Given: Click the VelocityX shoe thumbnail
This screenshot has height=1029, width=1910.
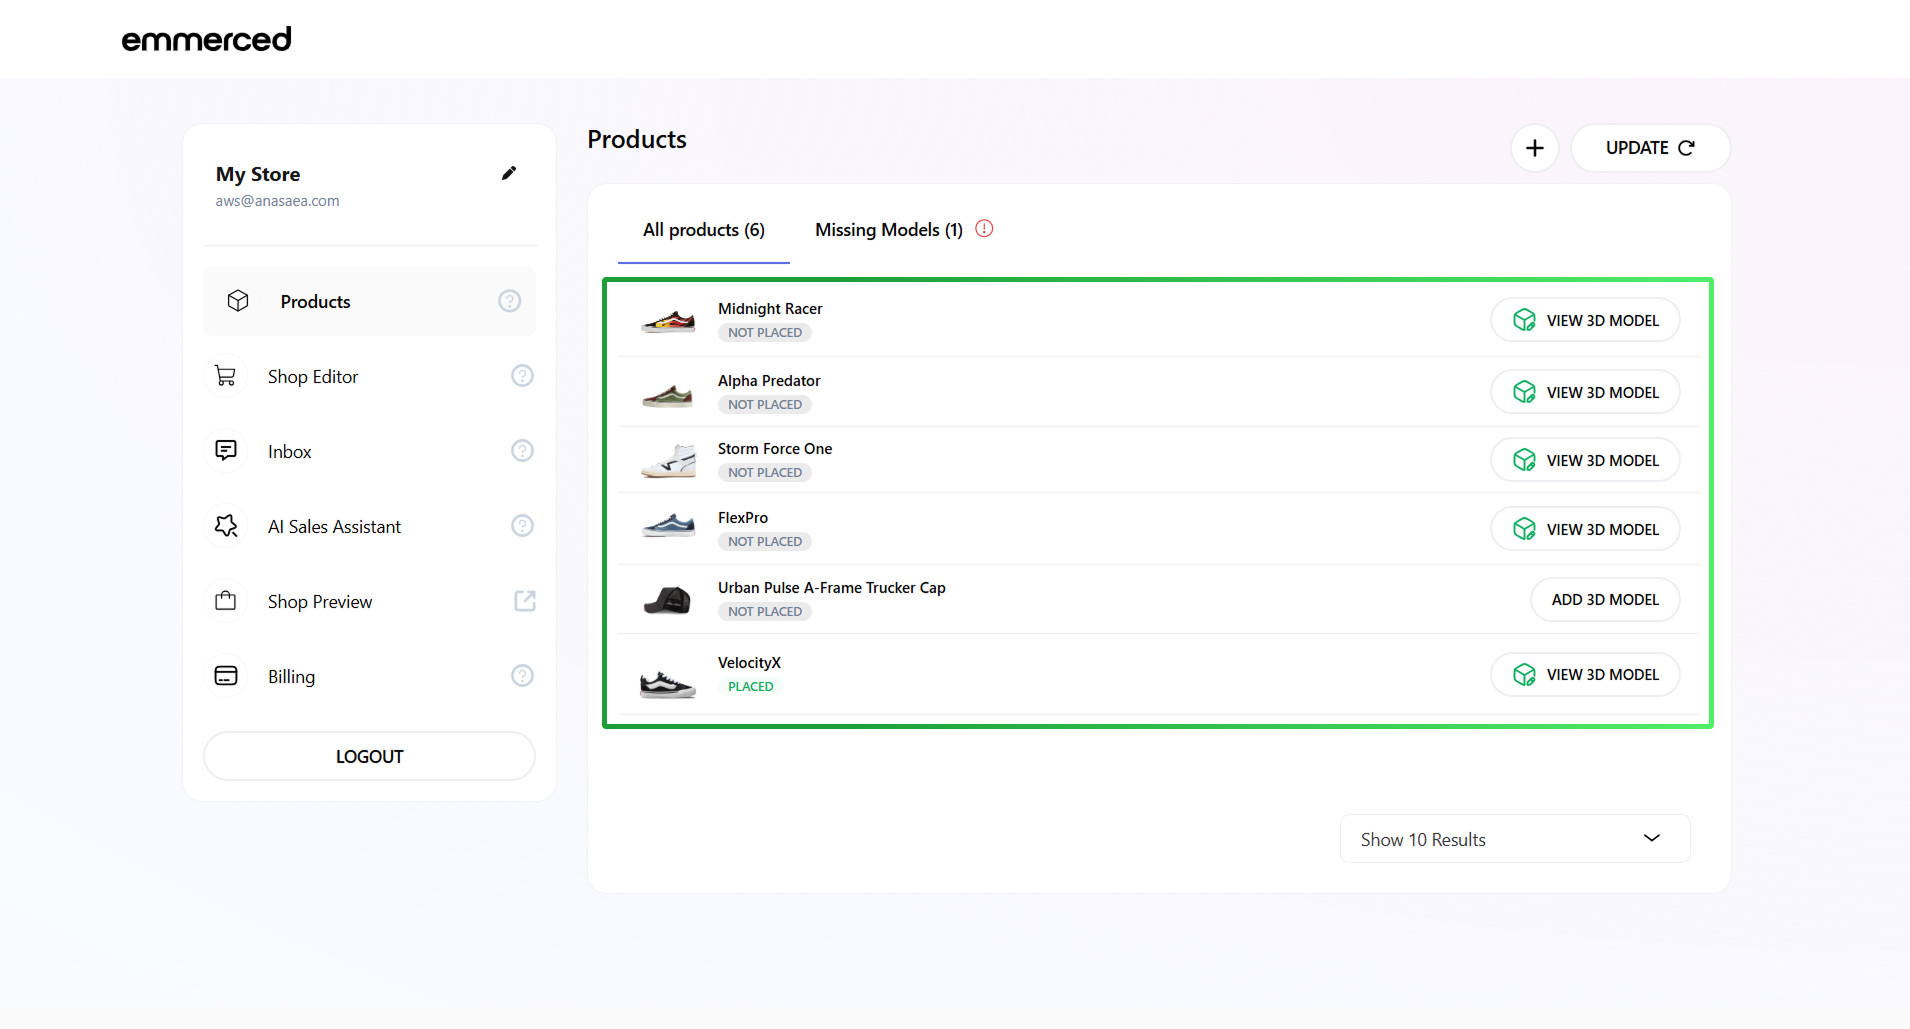Looking at the screenshot, I should 667,683.
